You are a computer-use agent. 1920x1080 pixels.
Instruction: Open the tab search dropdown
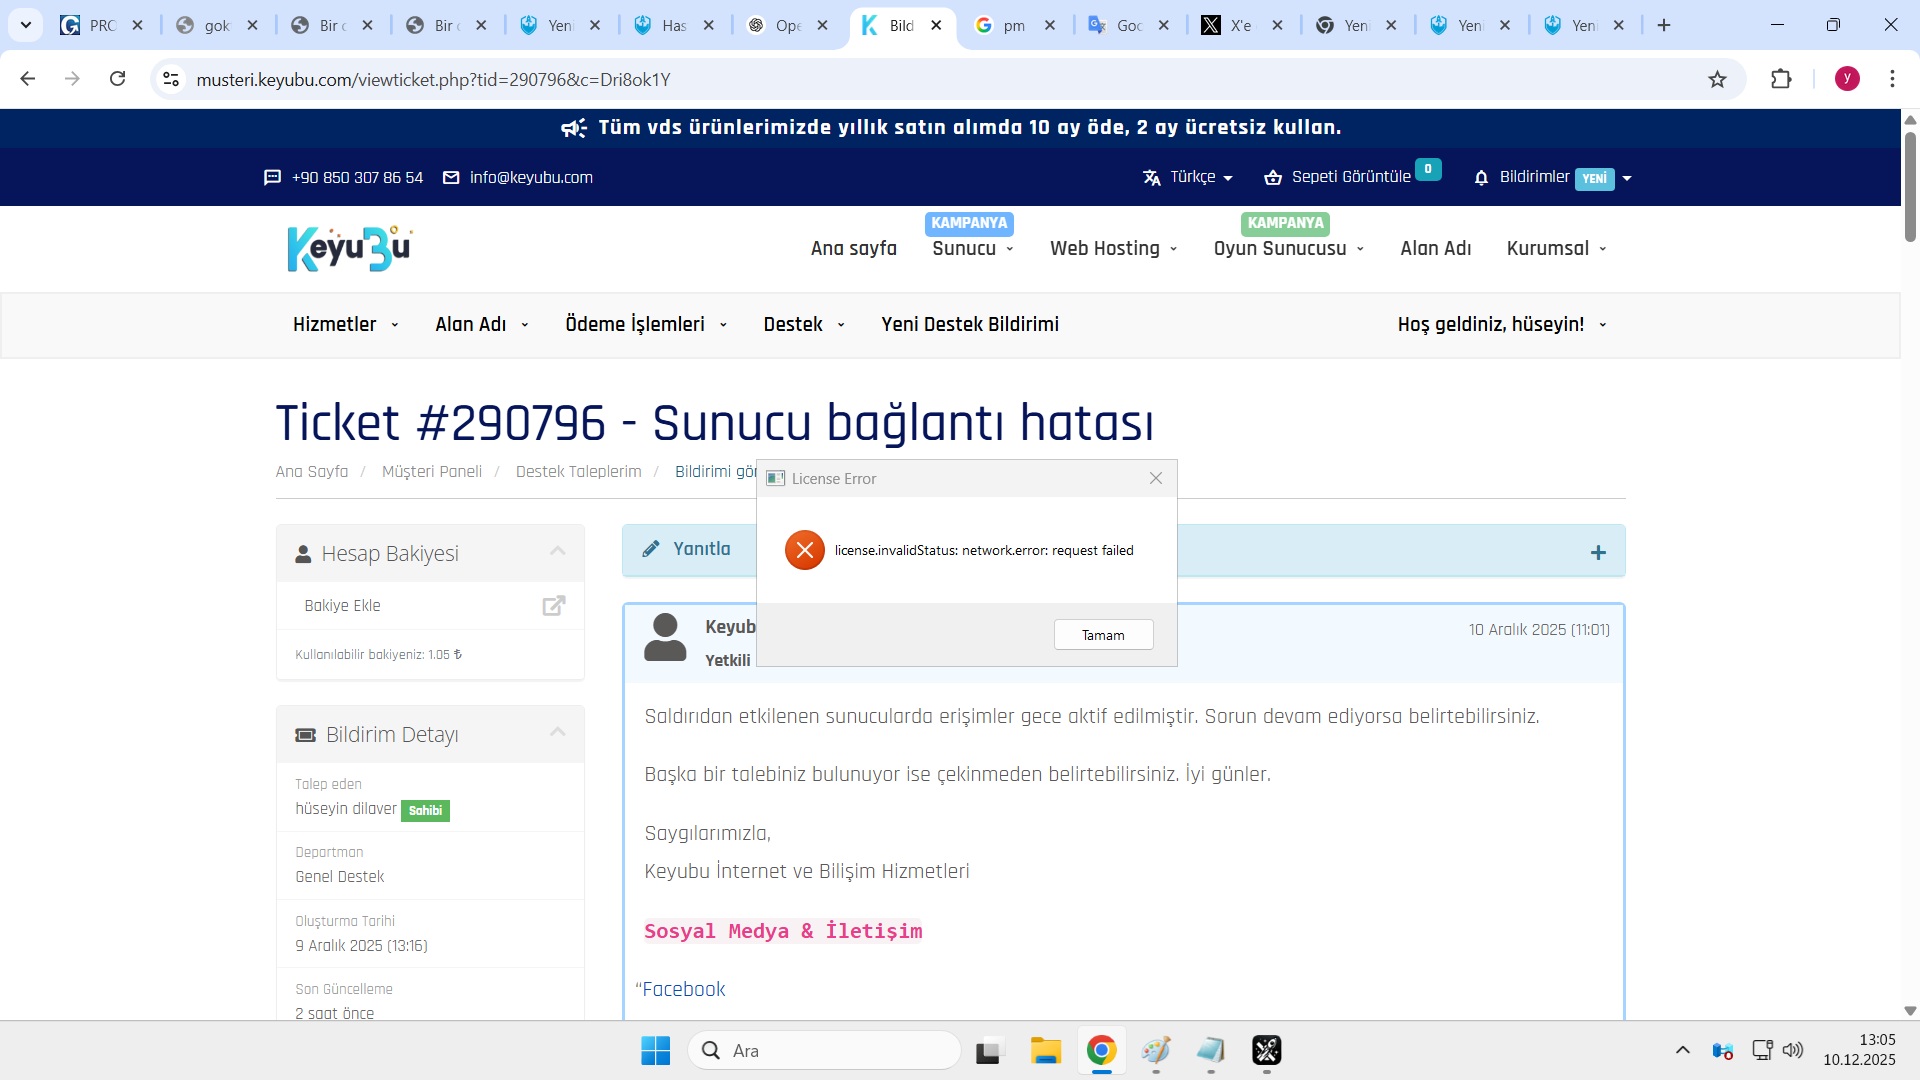coord(26,25)
